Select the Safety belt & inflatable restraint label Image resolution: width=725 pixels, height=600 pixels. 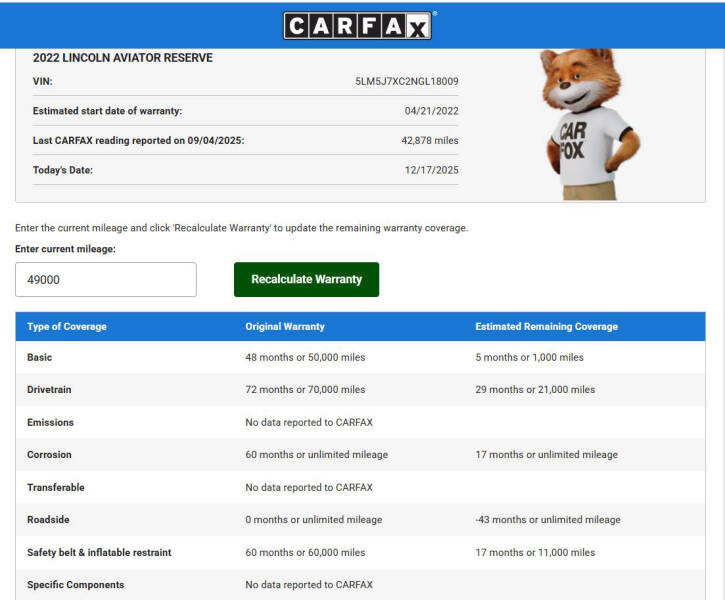pyautogui.click(x=99, y=552)
